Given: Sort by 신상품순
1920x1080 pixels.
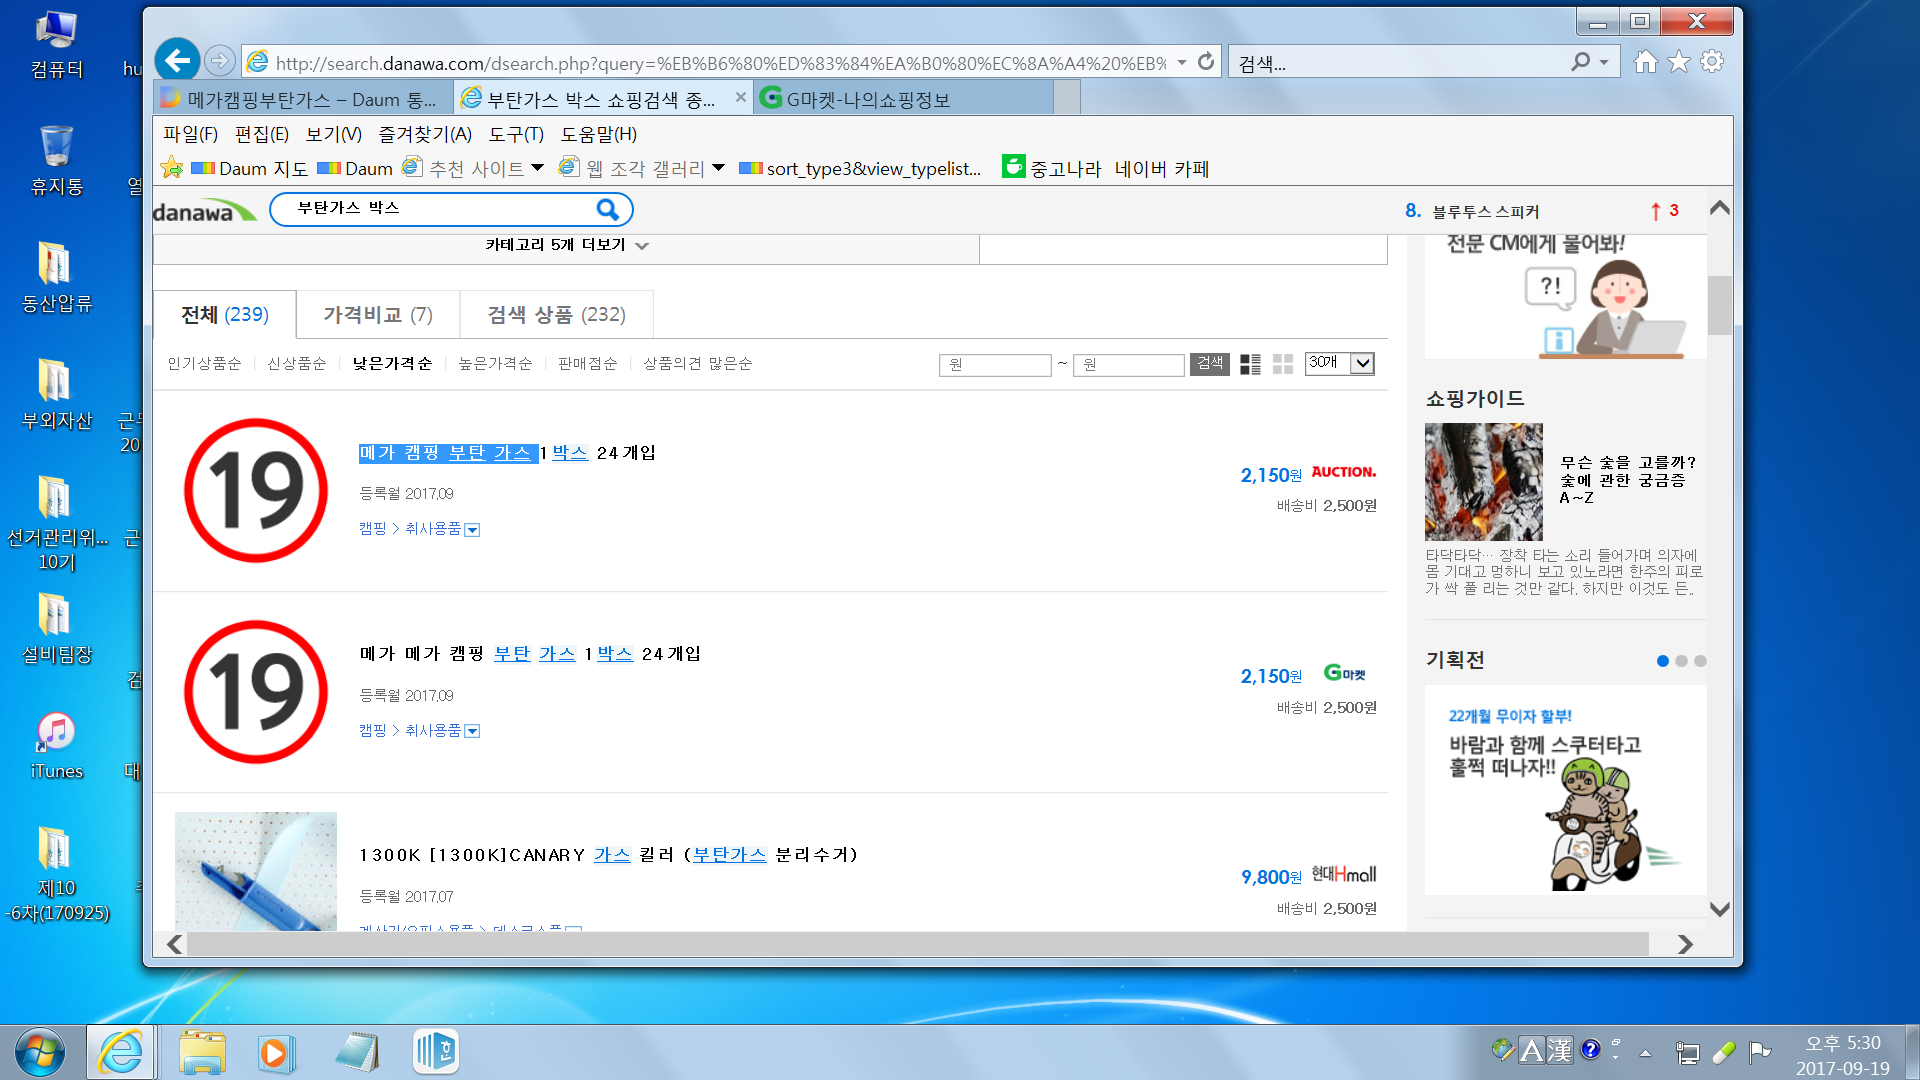Looking at the screenshot, I should coord(296,364).
